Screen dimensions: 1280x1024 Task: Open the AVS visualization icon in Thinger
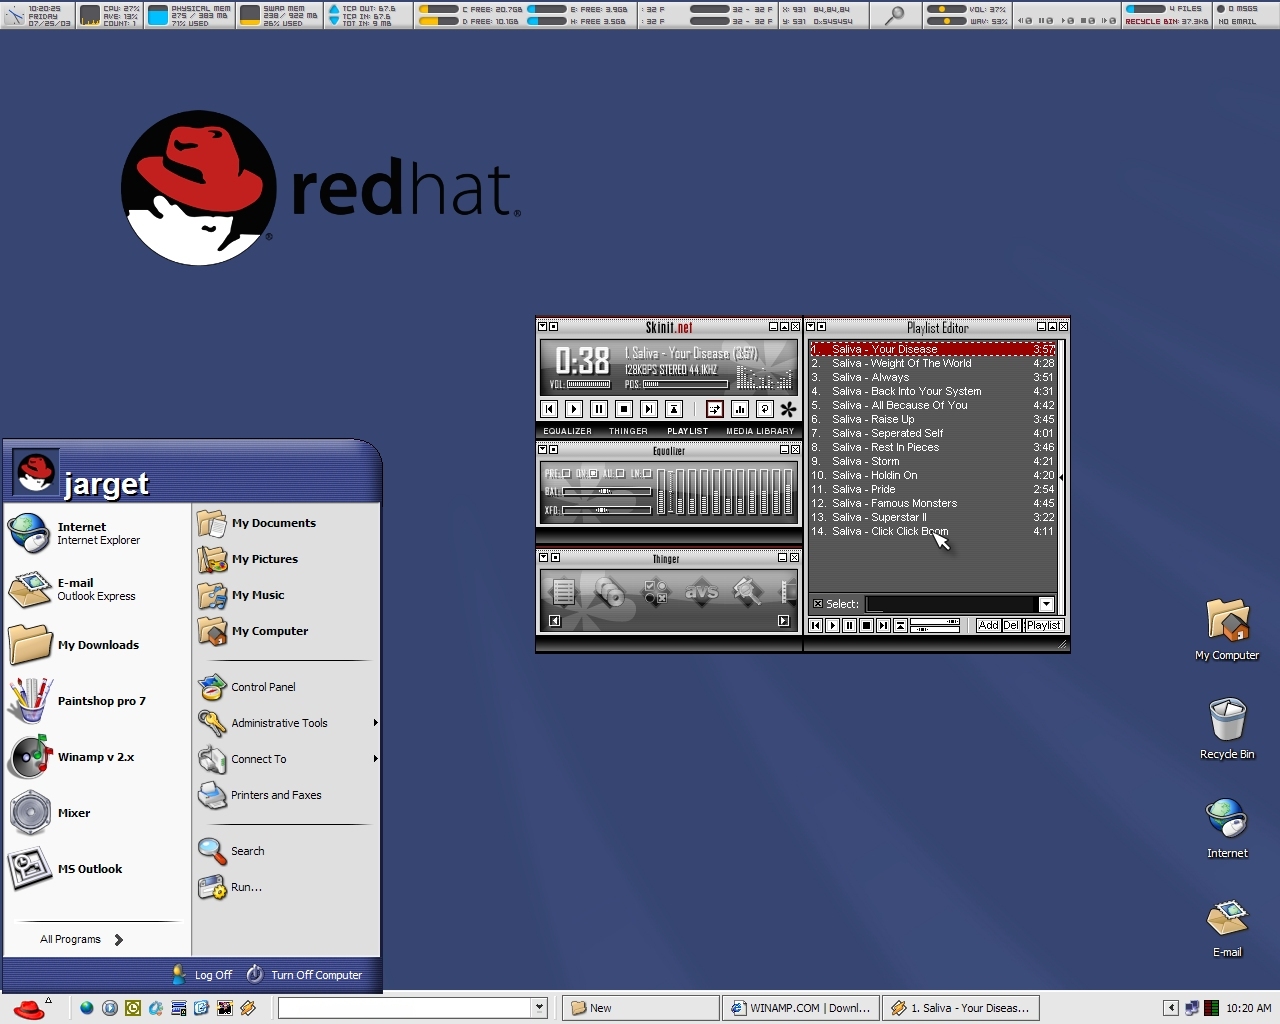pos(701,592)
